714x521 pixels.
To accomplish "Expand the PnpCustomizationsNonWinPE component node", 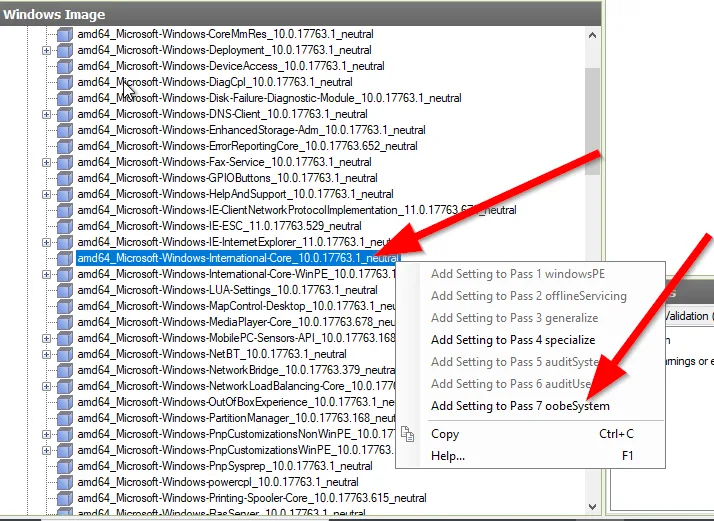I will tap(46, 434).
